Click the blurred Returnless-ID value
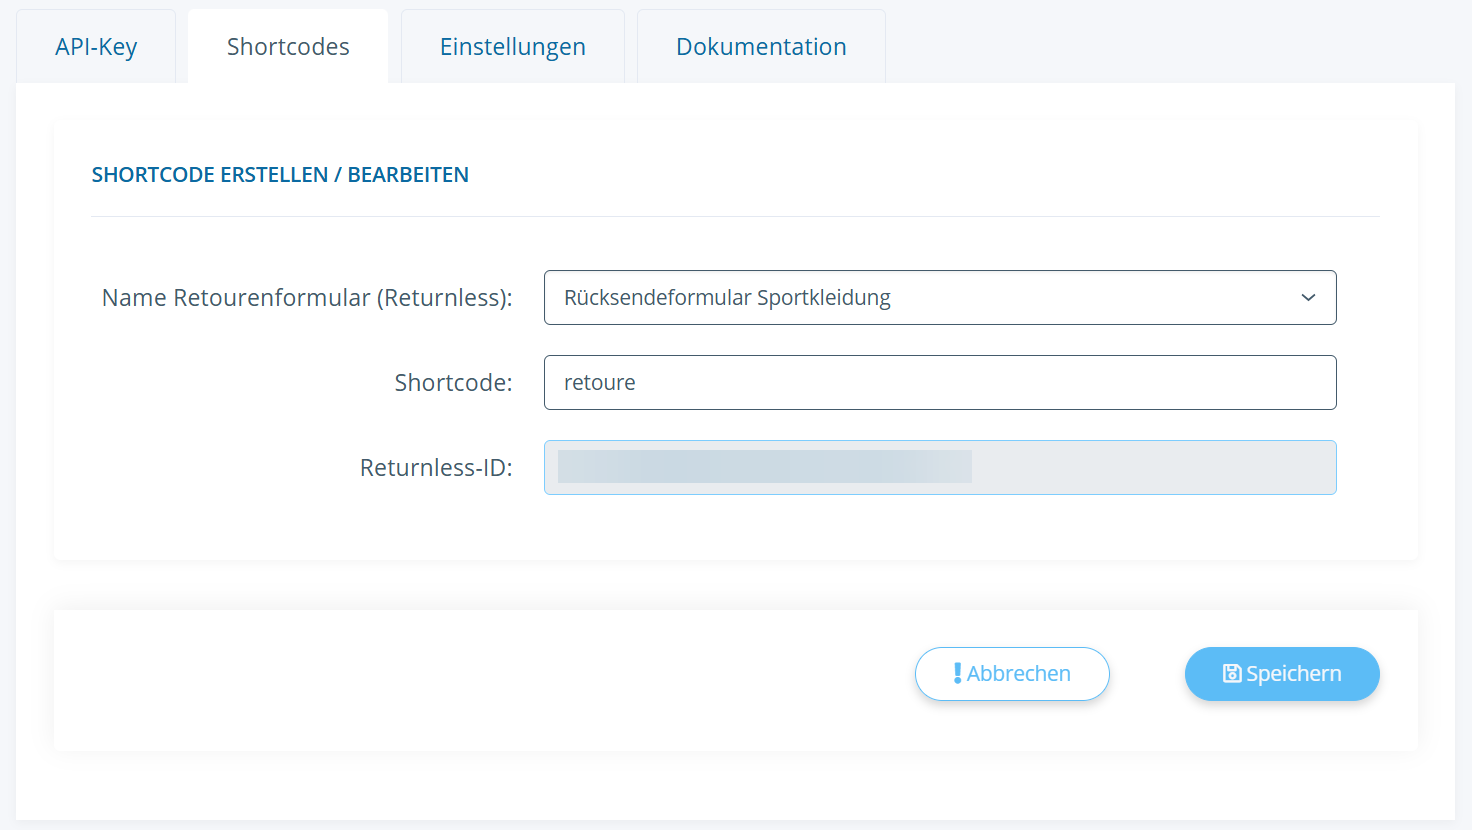1472x830 pixels. tap(764, 467)
